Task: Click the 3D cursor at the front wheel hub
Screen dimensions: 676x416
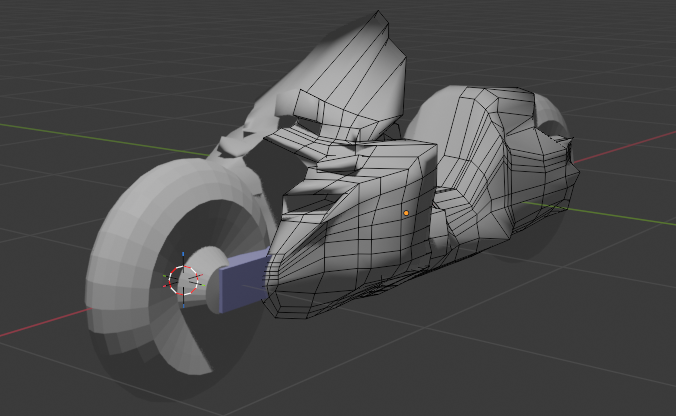Action: (182, 280)
